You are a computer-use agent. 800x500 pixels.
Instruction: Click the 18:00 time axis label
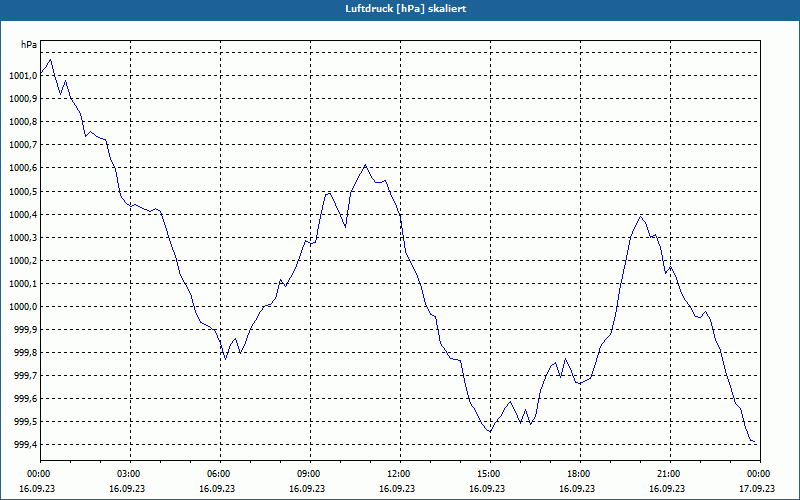pyautogui.click(x=580, y=474)
